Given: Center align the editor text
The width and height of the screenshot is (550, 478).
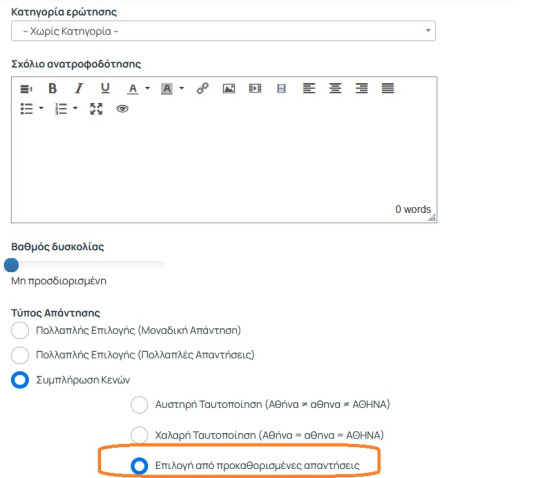Looking at the screenshot, I should (x=335, y=88).
